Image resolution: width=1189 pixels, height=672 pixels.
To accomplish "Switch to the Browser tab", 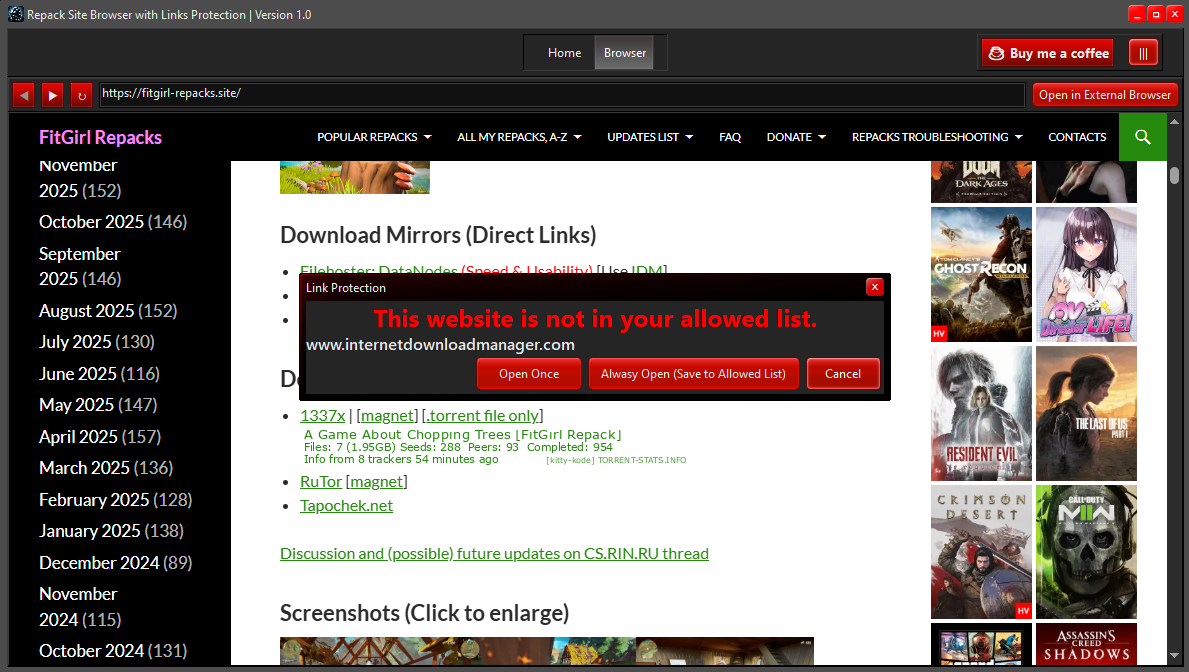I will coord(624,53).
